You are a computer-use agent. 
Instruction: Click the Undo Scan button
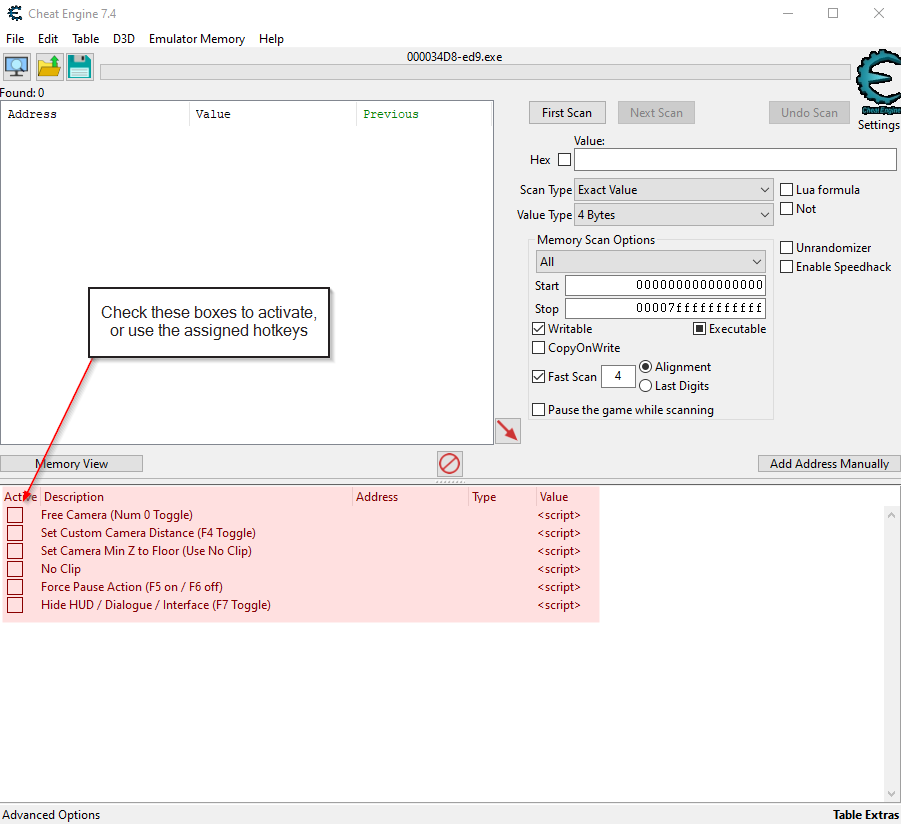(809, 113)
